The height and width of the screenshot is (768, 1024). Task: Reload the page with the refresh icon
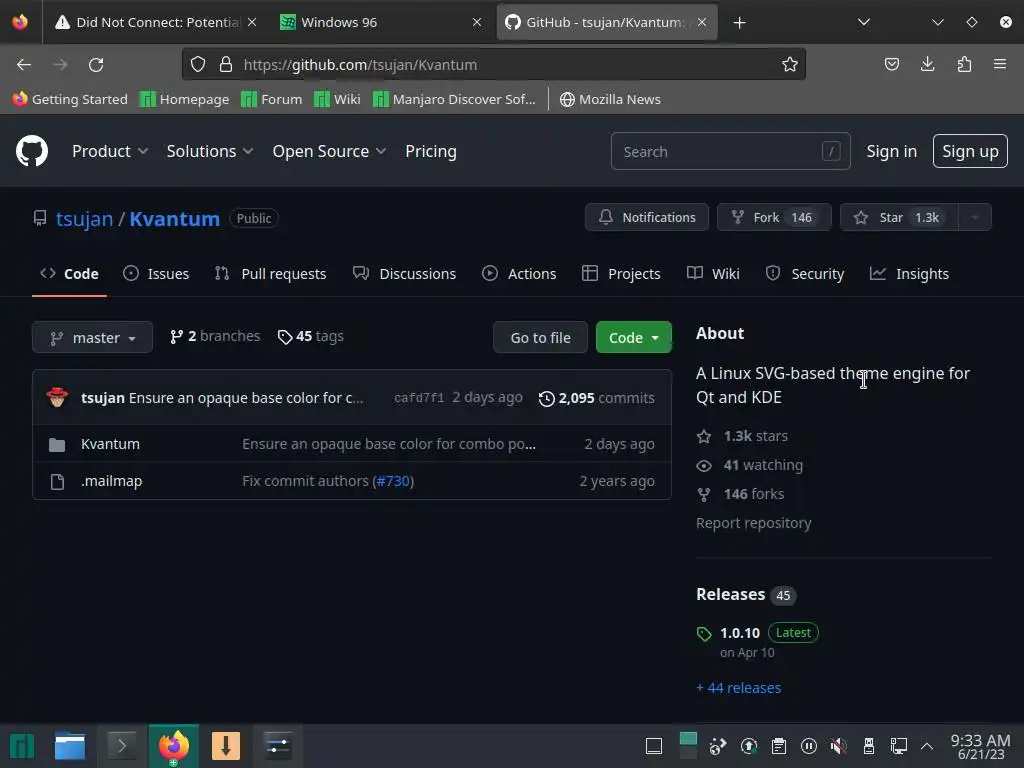point(96,65)
